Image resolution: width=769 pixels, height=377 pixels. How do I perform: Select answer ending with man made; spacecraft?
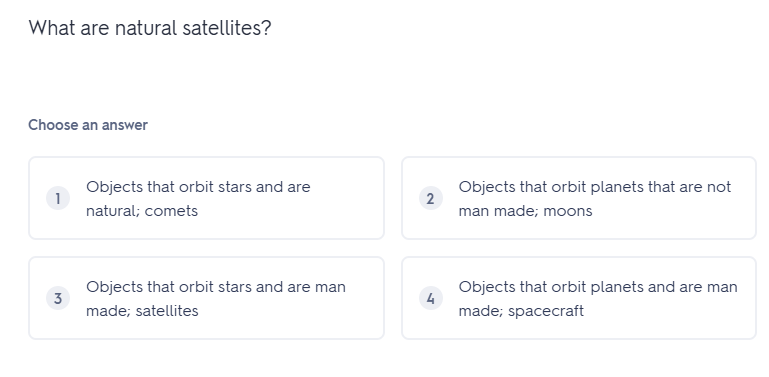[x=579, y=298]
